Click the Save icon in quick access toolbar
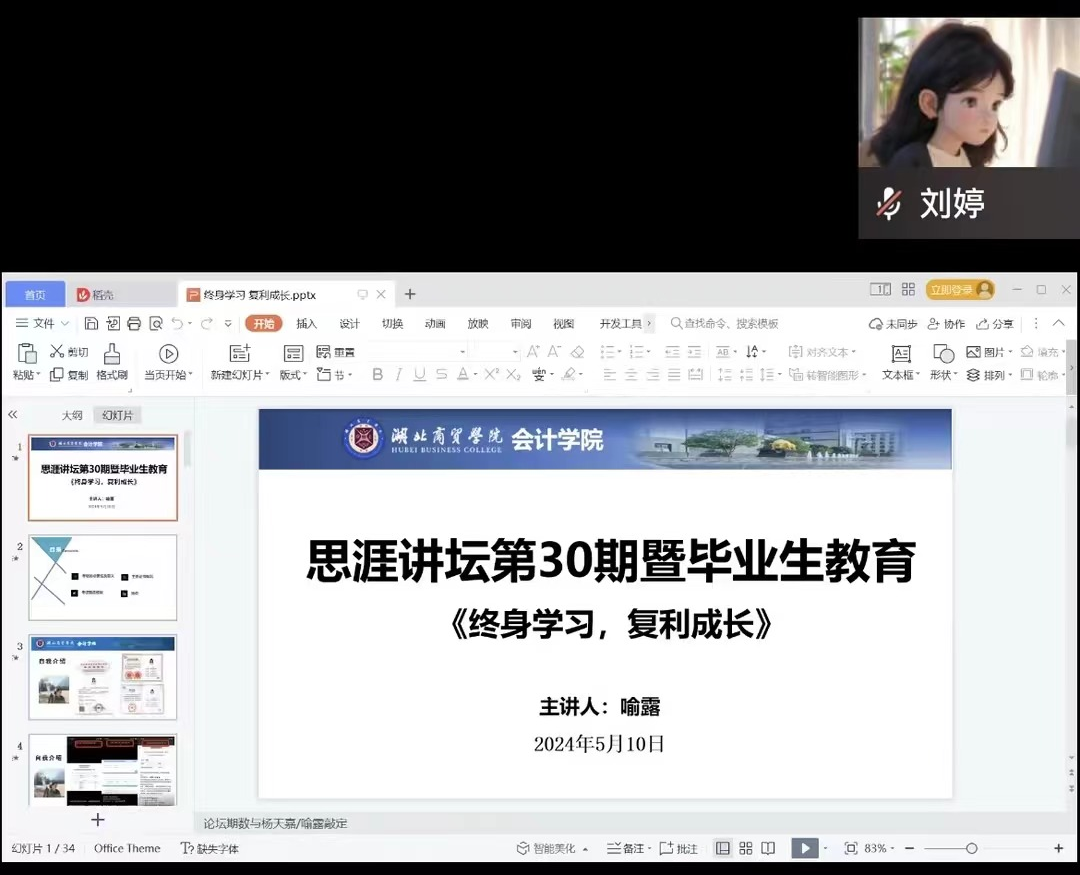This screenshot has width=1080, height=875. 91,323
